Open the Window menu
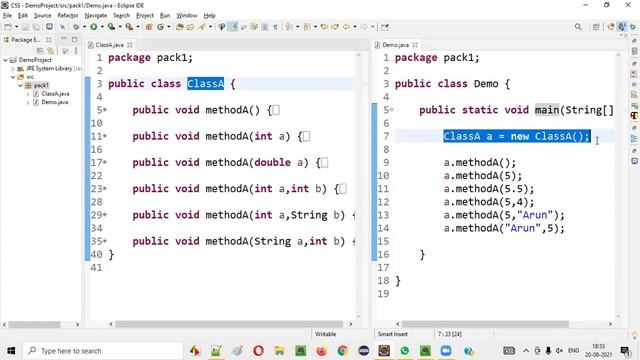Screen dimensions: 640x360 pos(187,16)
